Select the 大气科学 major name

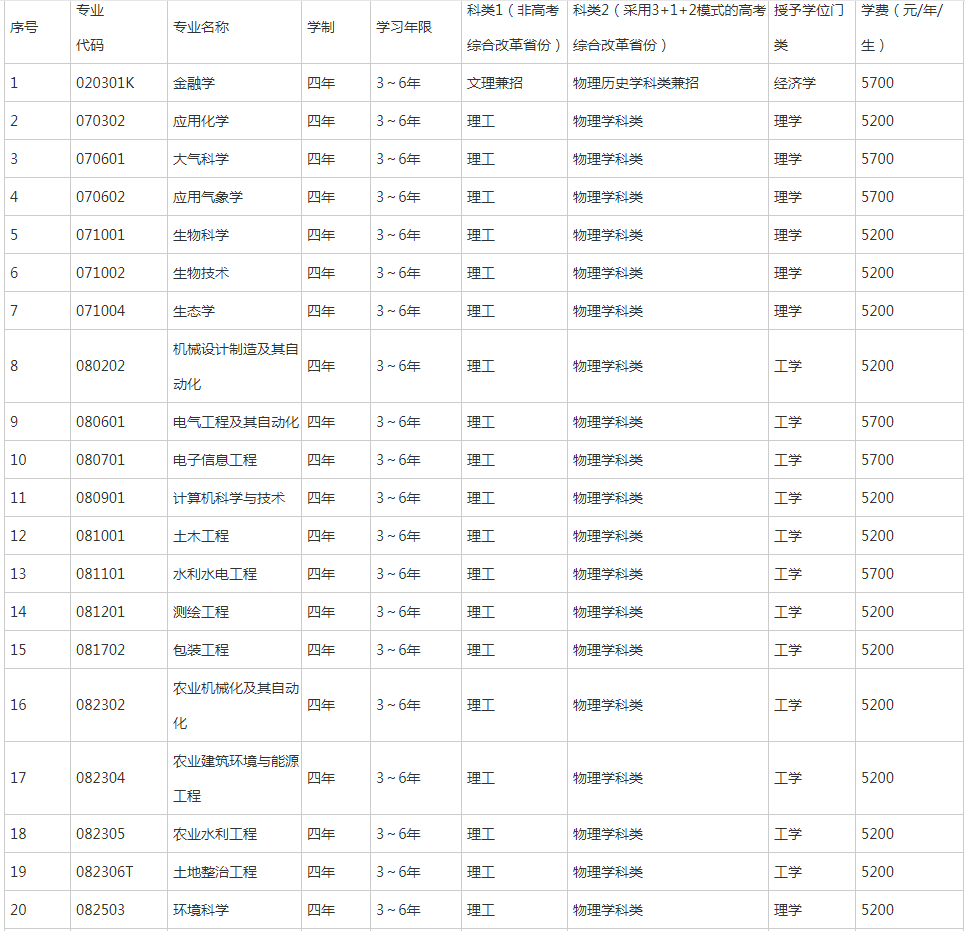point(201,159)
